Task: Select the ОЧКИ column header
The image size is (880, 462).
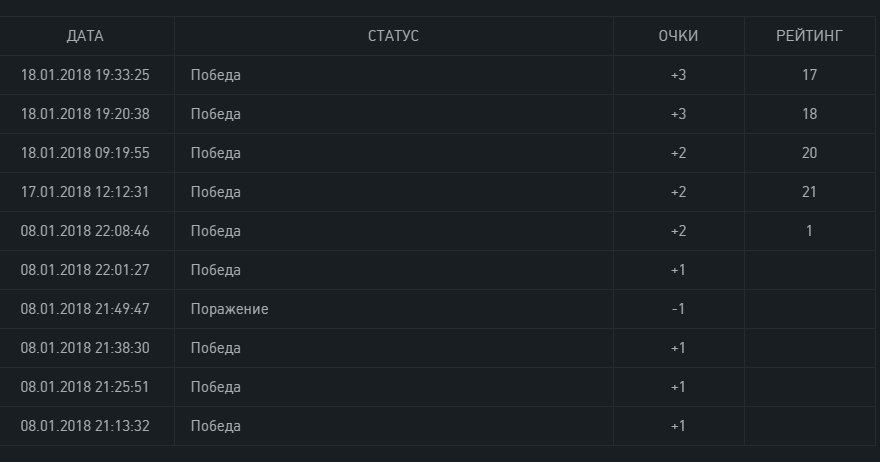Action: point(678,36)
